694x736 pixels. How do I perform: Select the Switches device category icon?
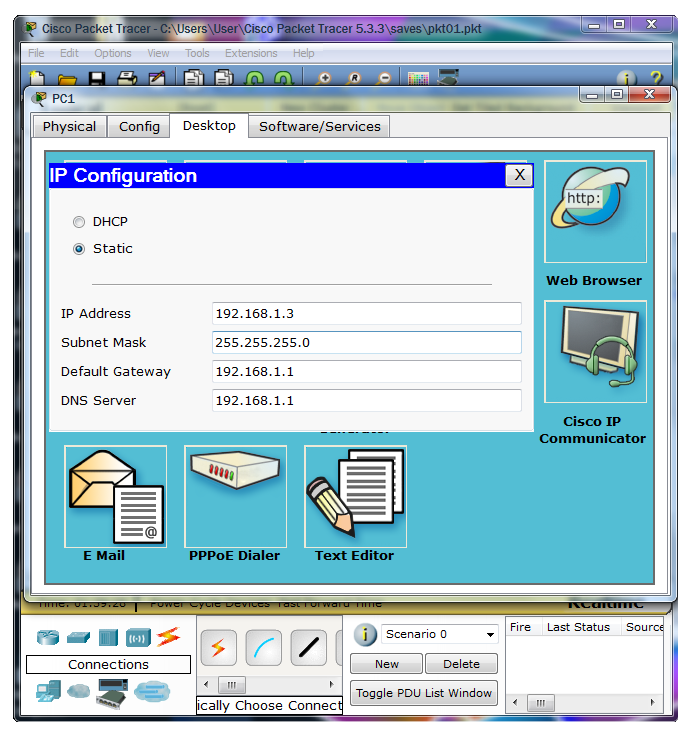tap(78, 637)
